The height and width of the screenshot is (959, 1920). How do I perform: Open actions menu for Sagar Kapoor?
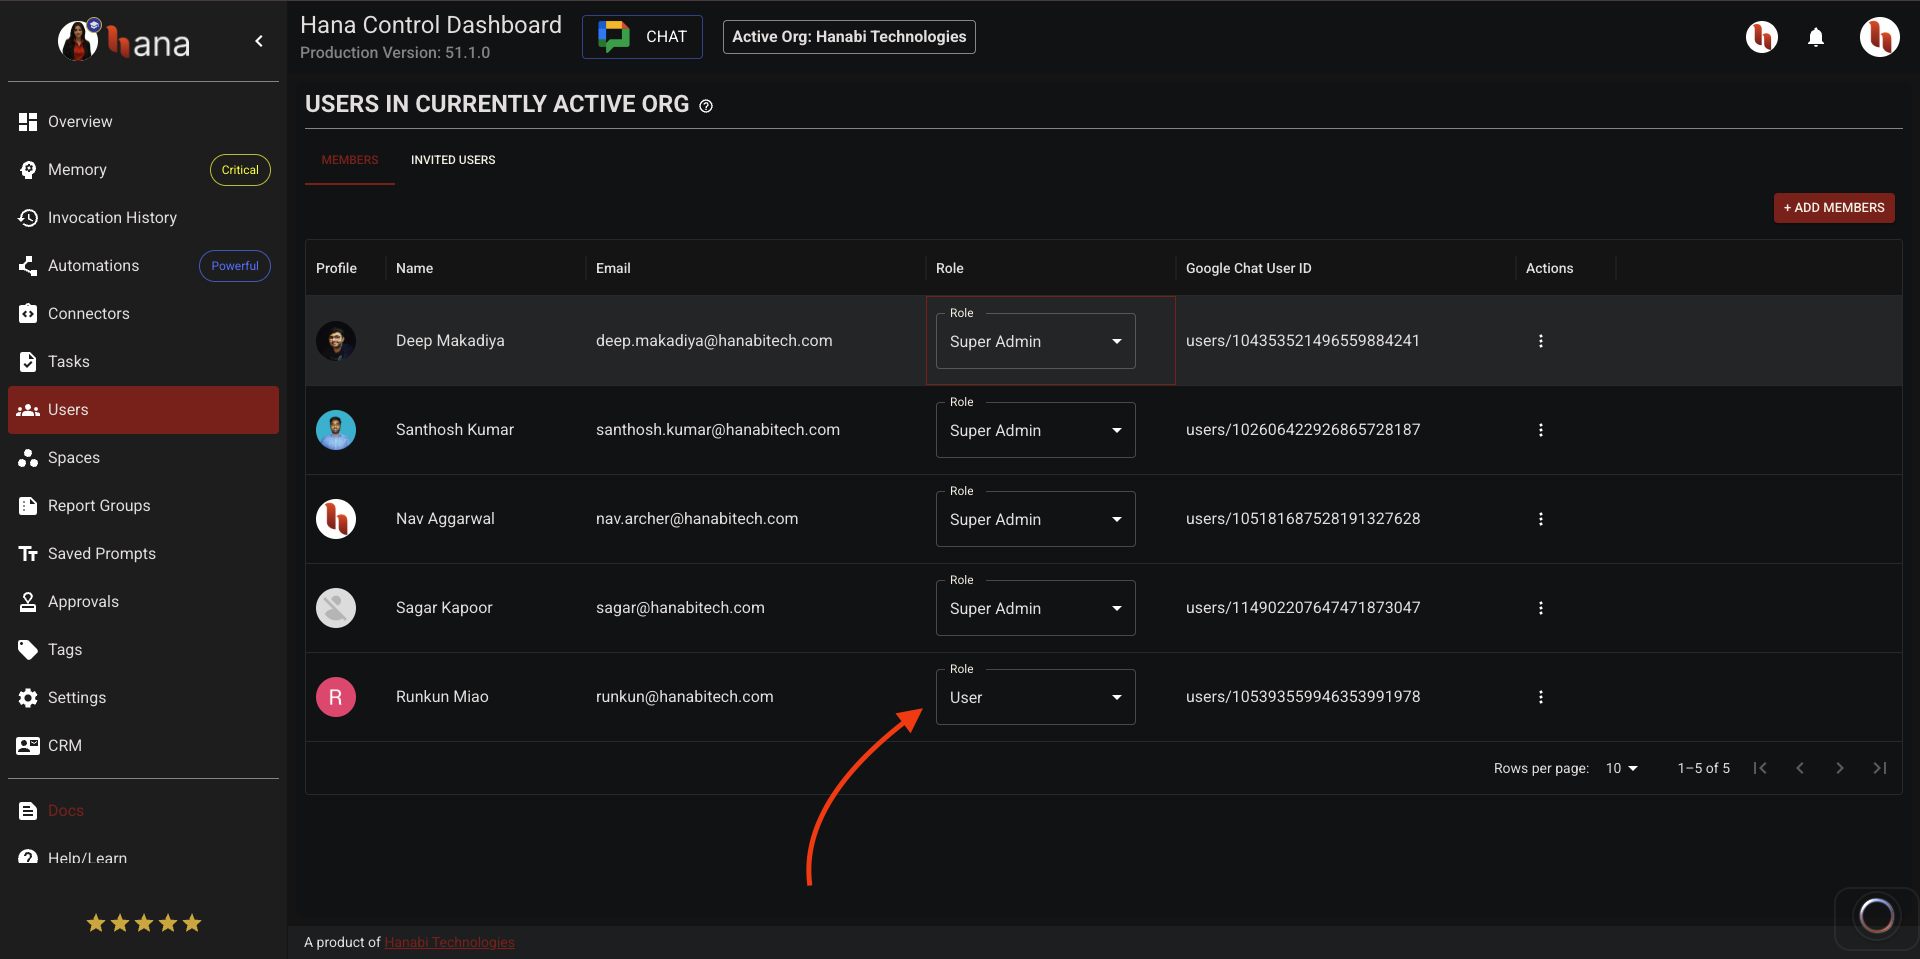pyautogui.click(x=1541, y=608)
